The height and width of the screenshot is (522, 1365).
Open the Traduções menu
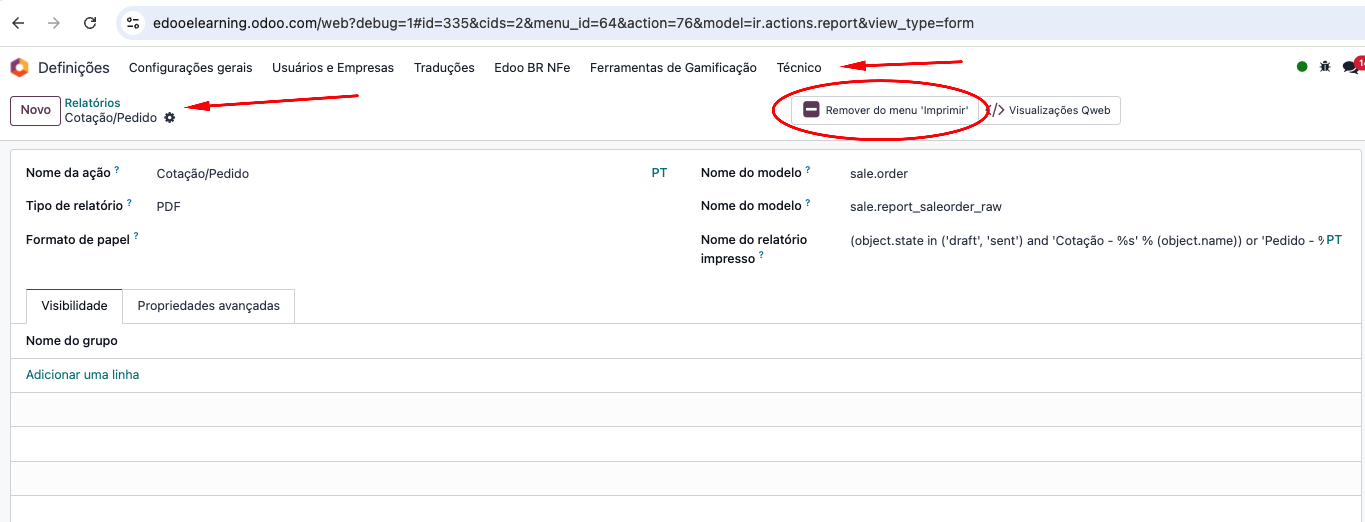[444, 68]
